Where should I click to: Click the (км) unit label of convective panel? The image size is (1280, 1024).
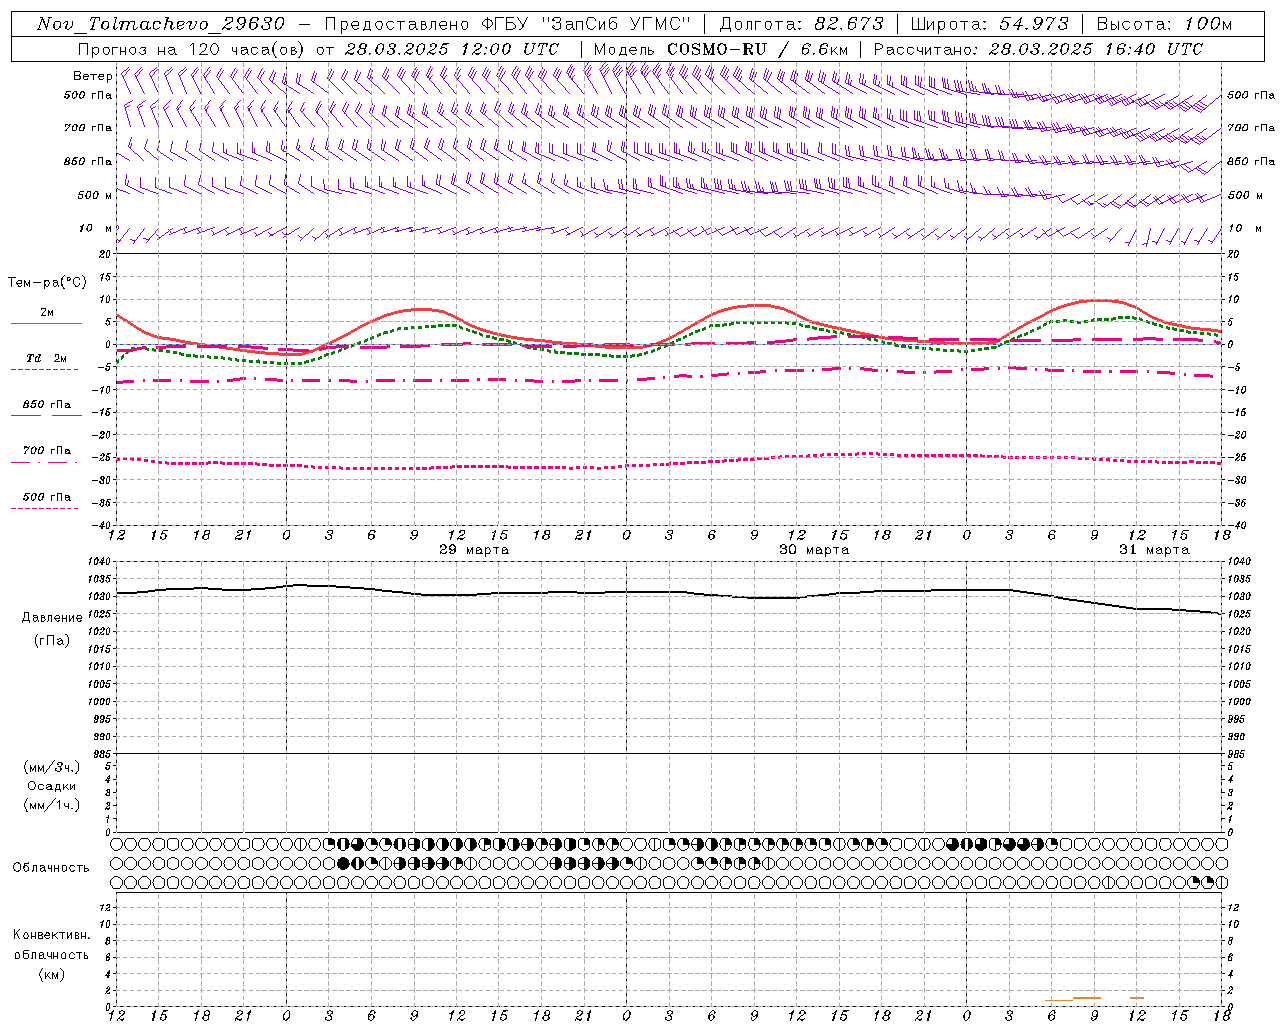(51, 973)
